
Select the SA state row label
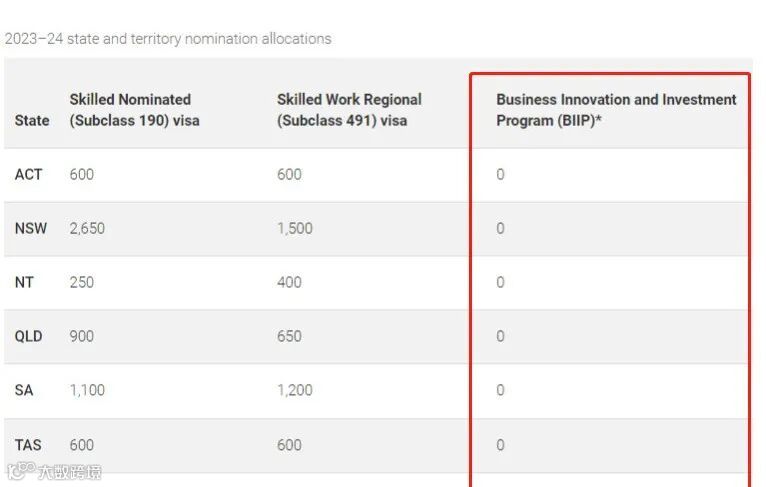coord(24,390)
